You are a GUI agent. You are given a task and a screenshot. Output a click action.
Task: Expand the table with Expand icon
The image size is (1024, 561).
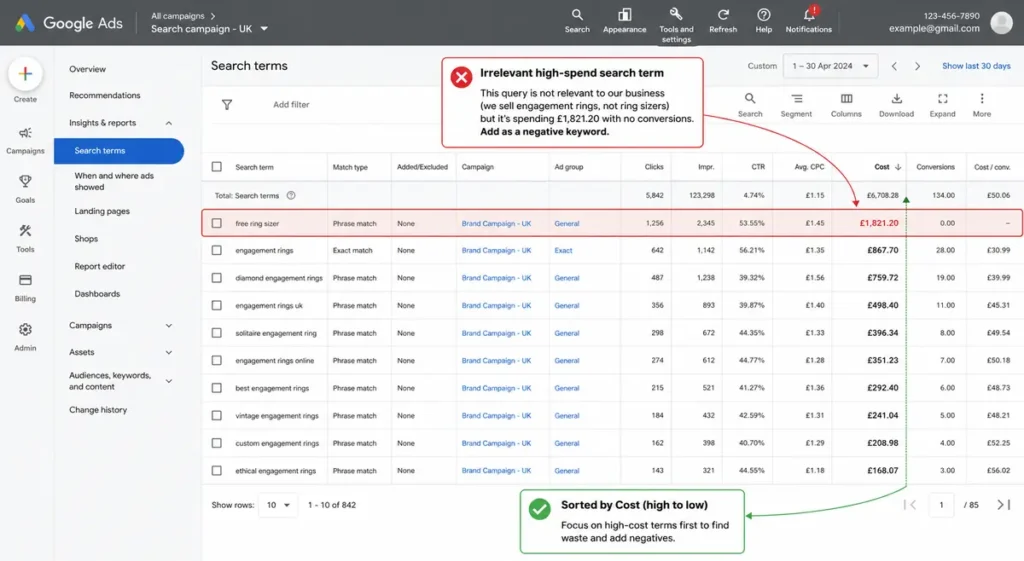click(942, 99)
